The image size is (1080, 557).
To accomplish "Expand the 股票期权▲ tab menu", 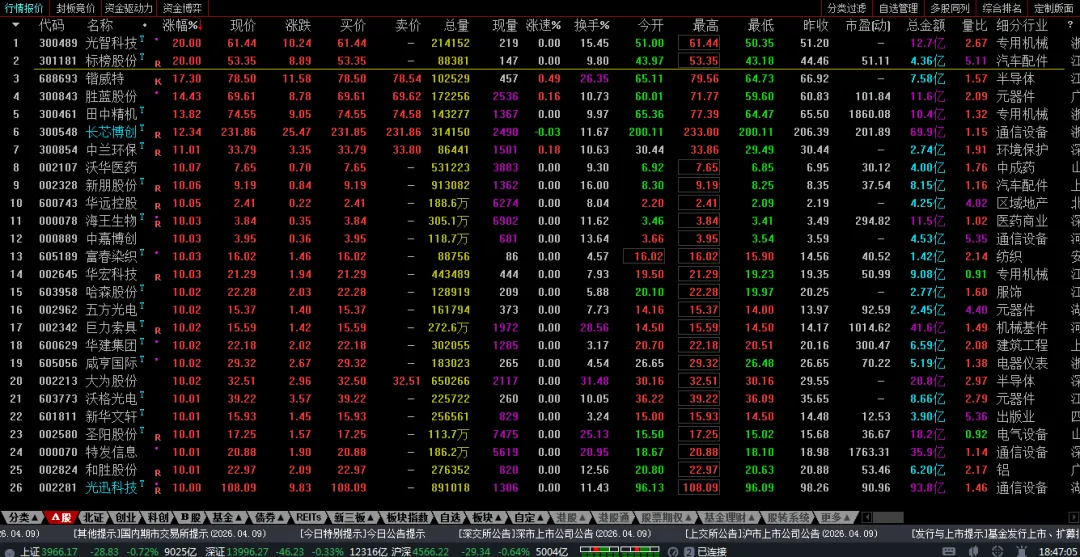I will pyautogui.click(x=666, y=518).
